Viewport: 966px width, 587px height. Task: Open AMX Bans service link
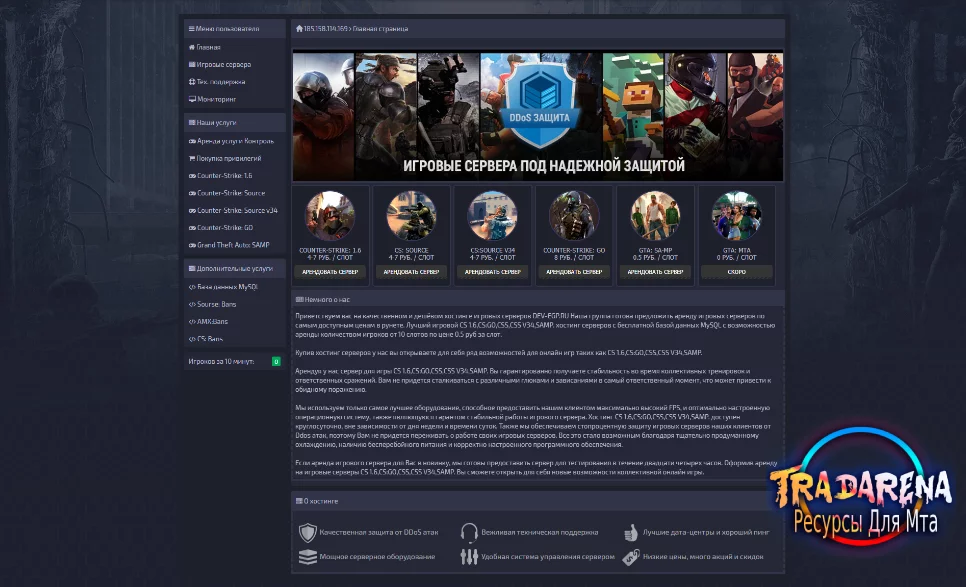coord(208,321)
